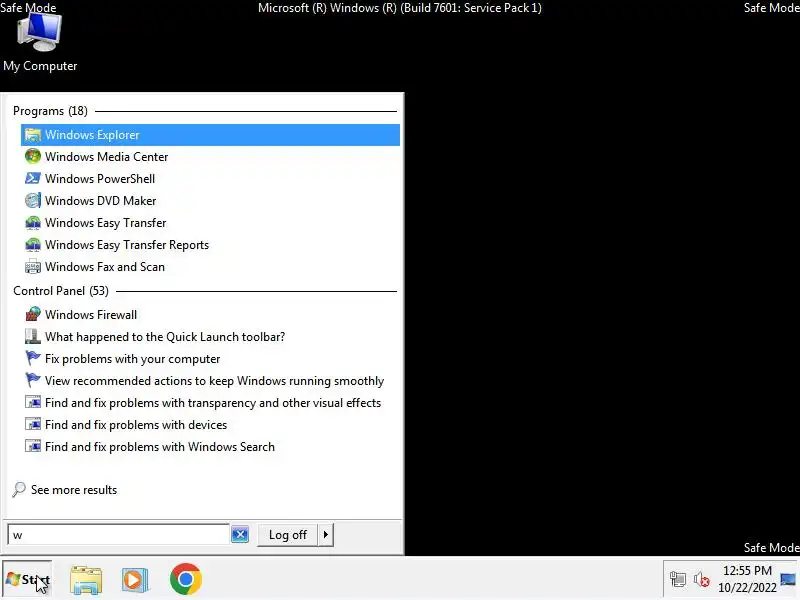800x600 pixels.
Task: Click the magnifying glass next to See more results
Action: (19, 489)
